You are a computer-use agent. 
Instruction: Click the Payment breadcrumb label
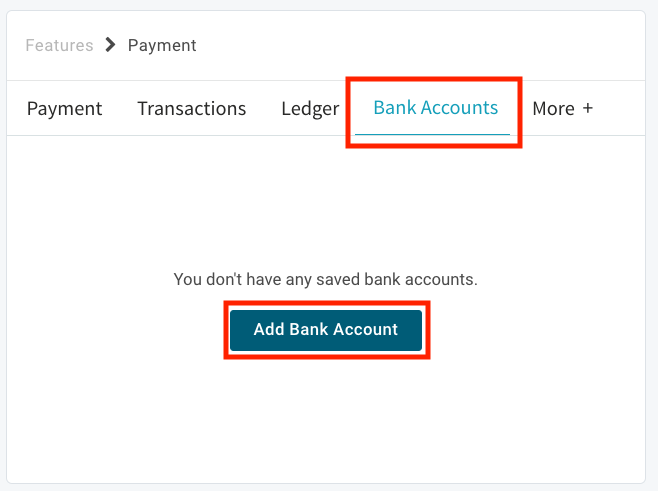pyautogui.click(x=162, y=45)
